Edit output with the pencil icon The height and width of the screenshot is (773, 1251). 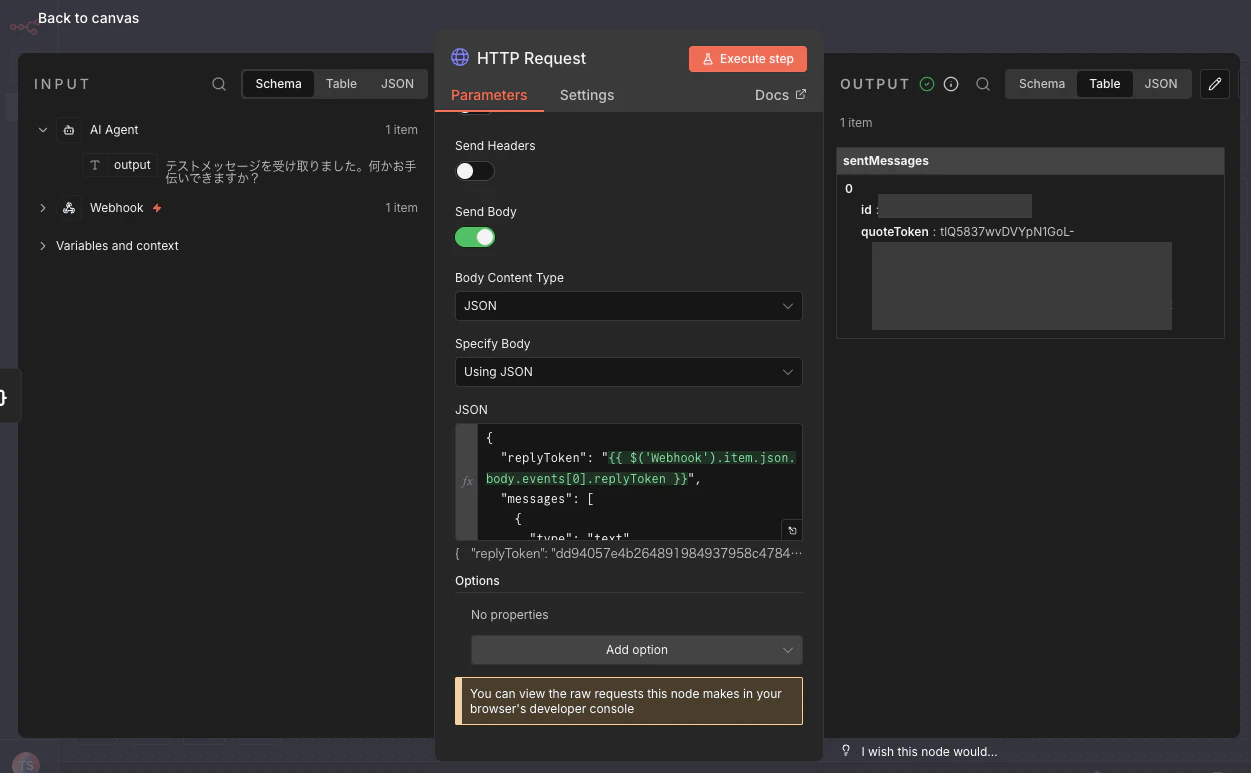tap(1215, 84)
